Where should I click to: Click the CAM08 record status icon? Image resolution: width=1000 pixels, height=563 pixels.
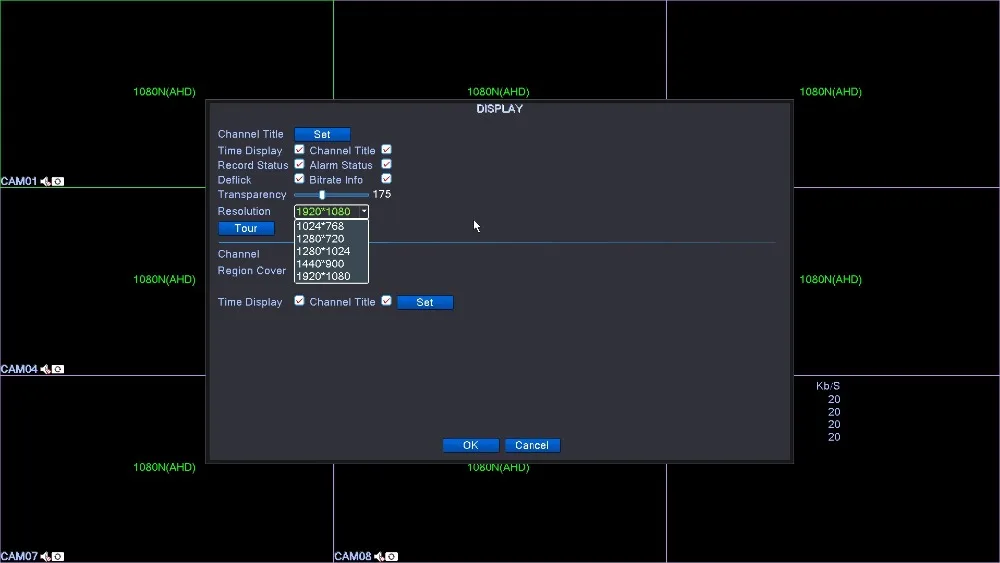point(392,557)
